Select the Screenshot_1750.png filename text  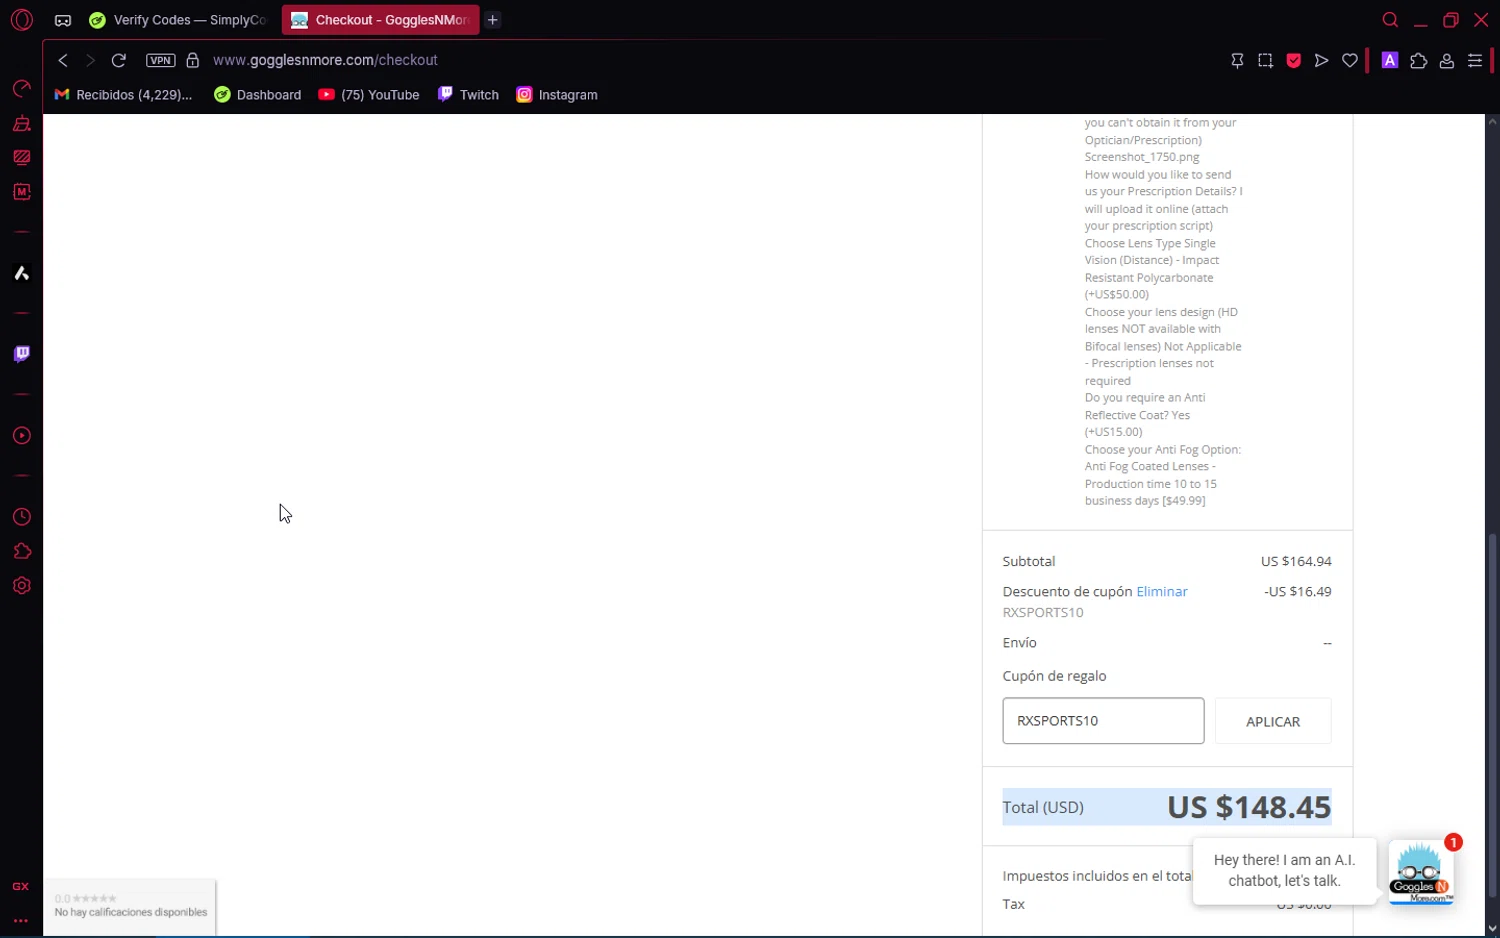coord(1142,157)
